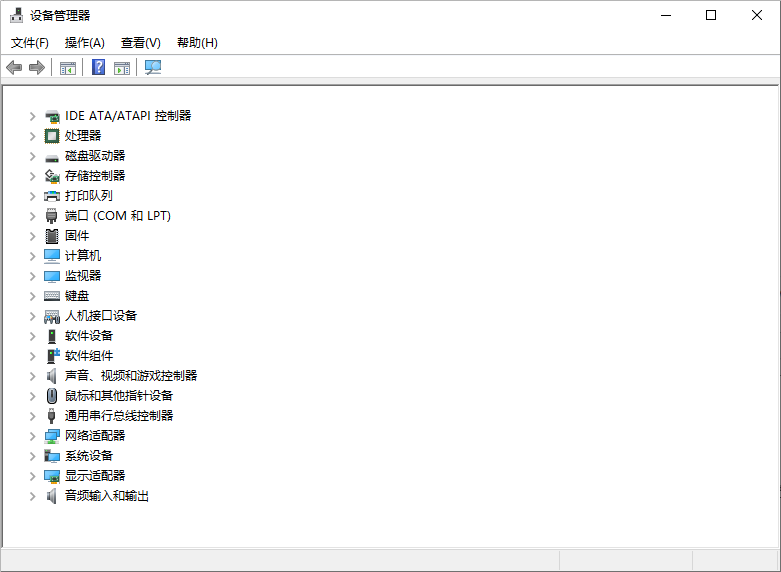Click the 通用串行总线控制器 USB icon
The width and height of the screenshot is (781, 572).
pos(51,416)
